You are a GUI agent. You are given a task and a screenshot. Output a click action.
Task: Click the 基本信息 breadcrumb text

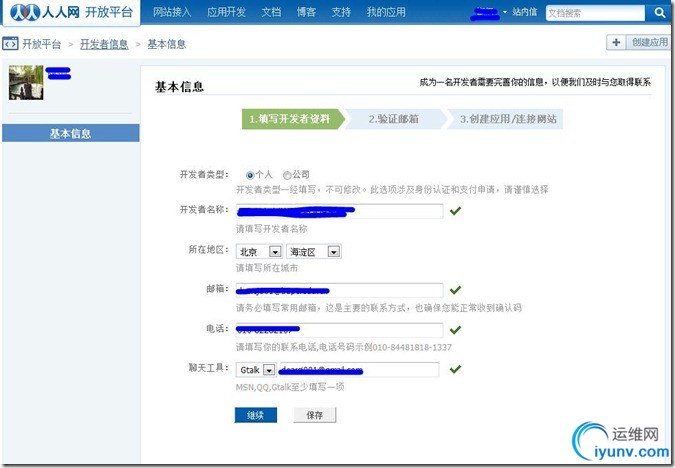point(167,44)
